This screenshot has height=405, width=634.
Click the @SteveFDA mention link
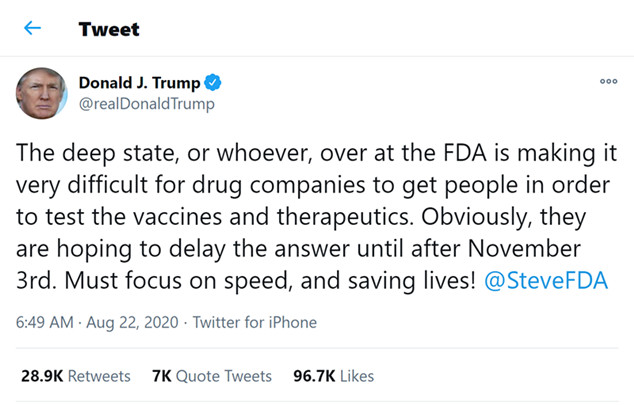(545, 281)
